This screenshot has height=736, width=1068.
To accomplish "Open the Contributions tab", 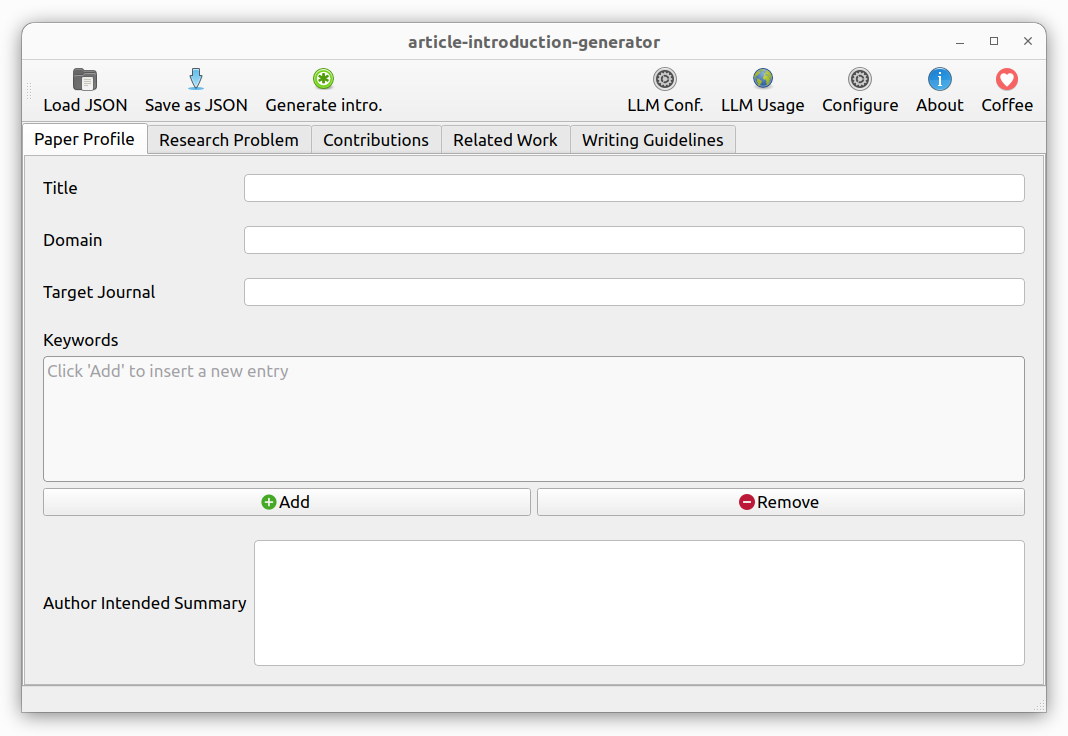I will click(x=376, y=140).
